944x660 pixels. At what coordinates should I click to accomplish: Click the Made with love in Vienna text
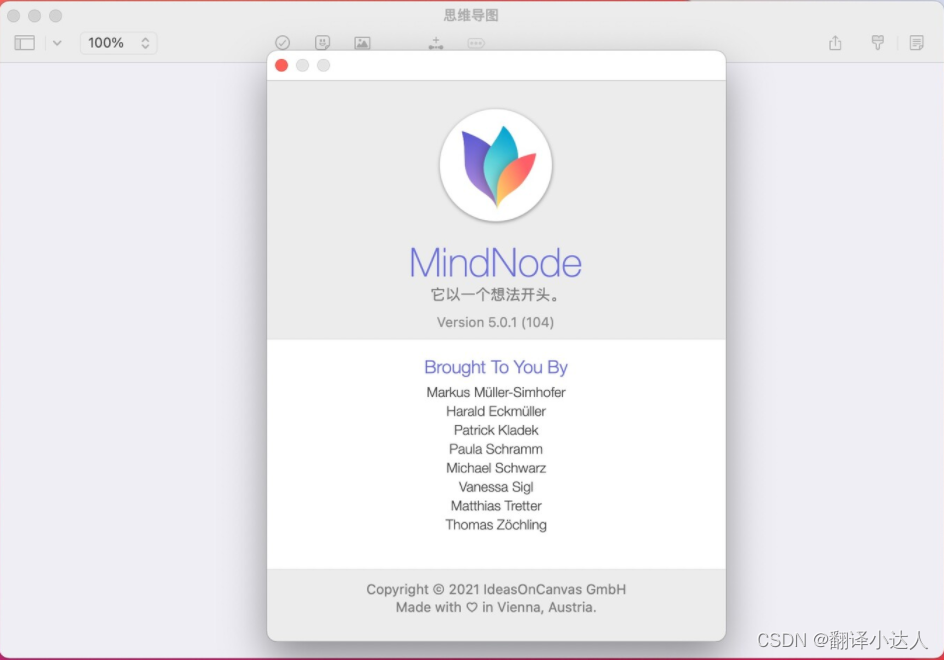(496, 607)
